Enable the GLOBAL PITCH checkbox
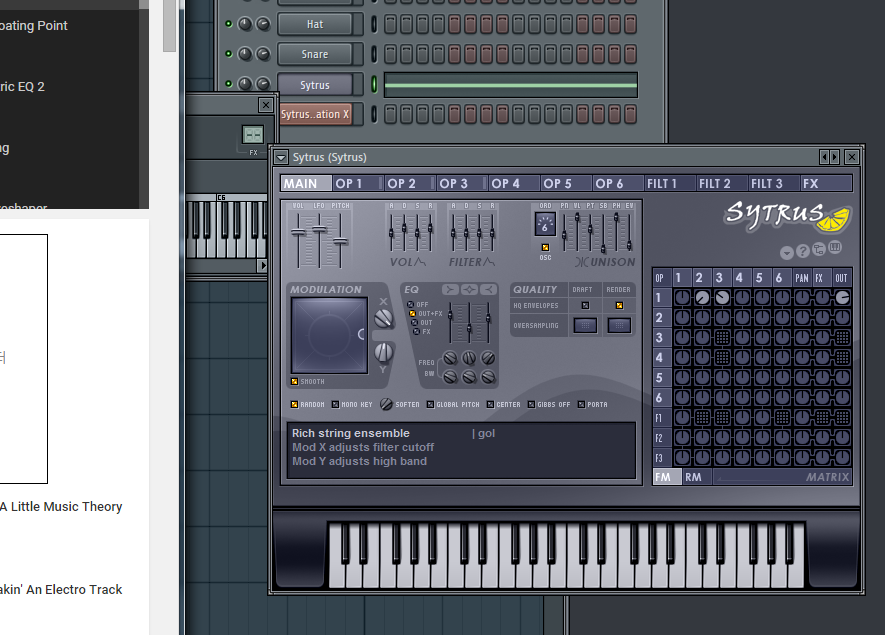 pyautogui.click(x=431, y=404)
